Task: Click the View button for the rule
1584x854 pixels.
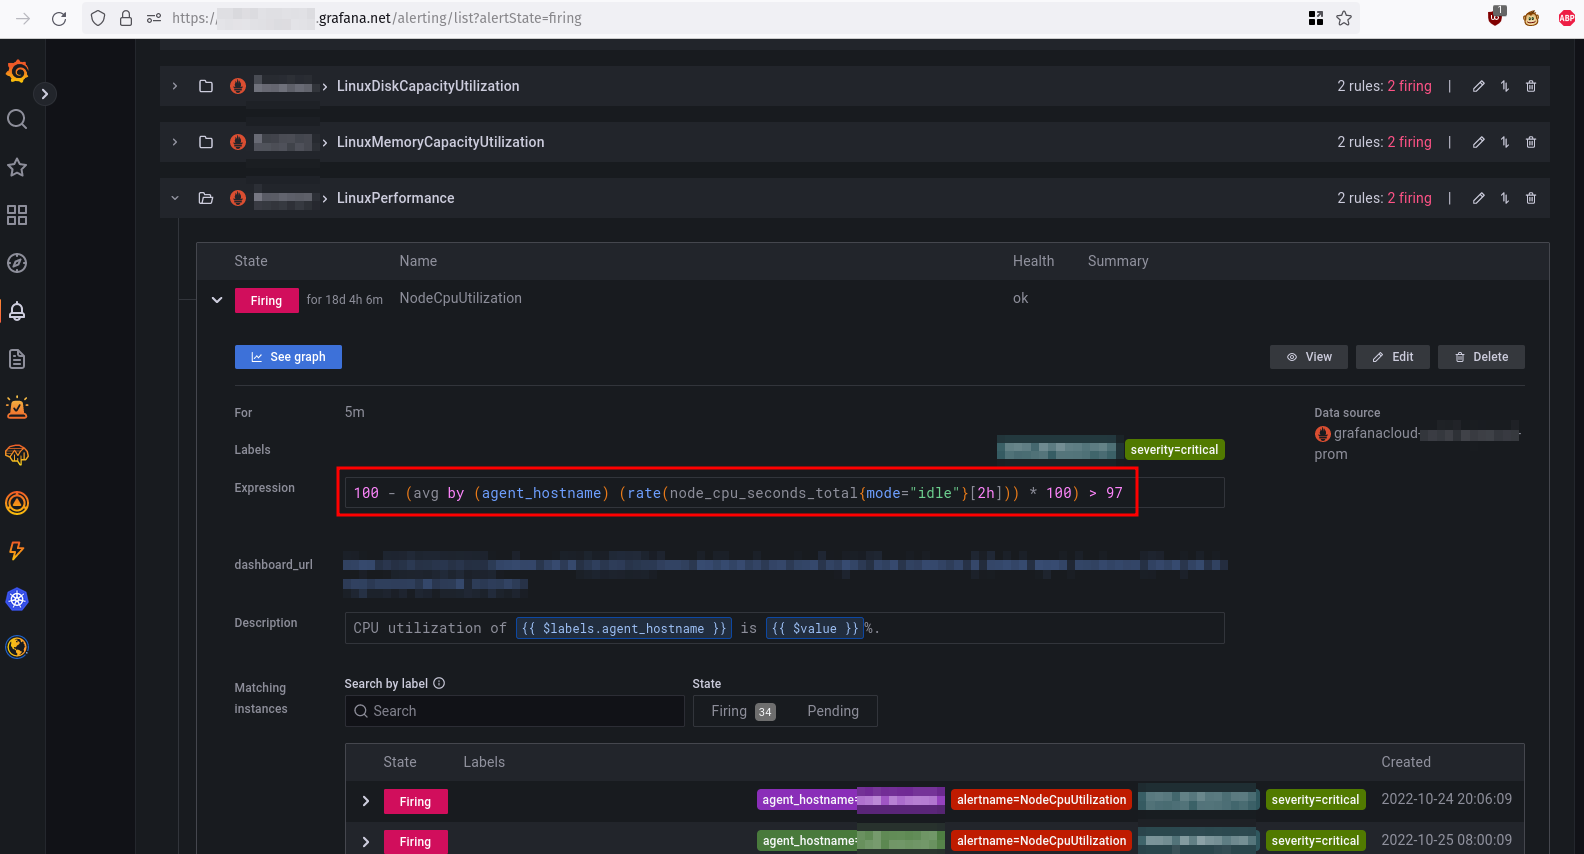Action: click(1309, 357)
